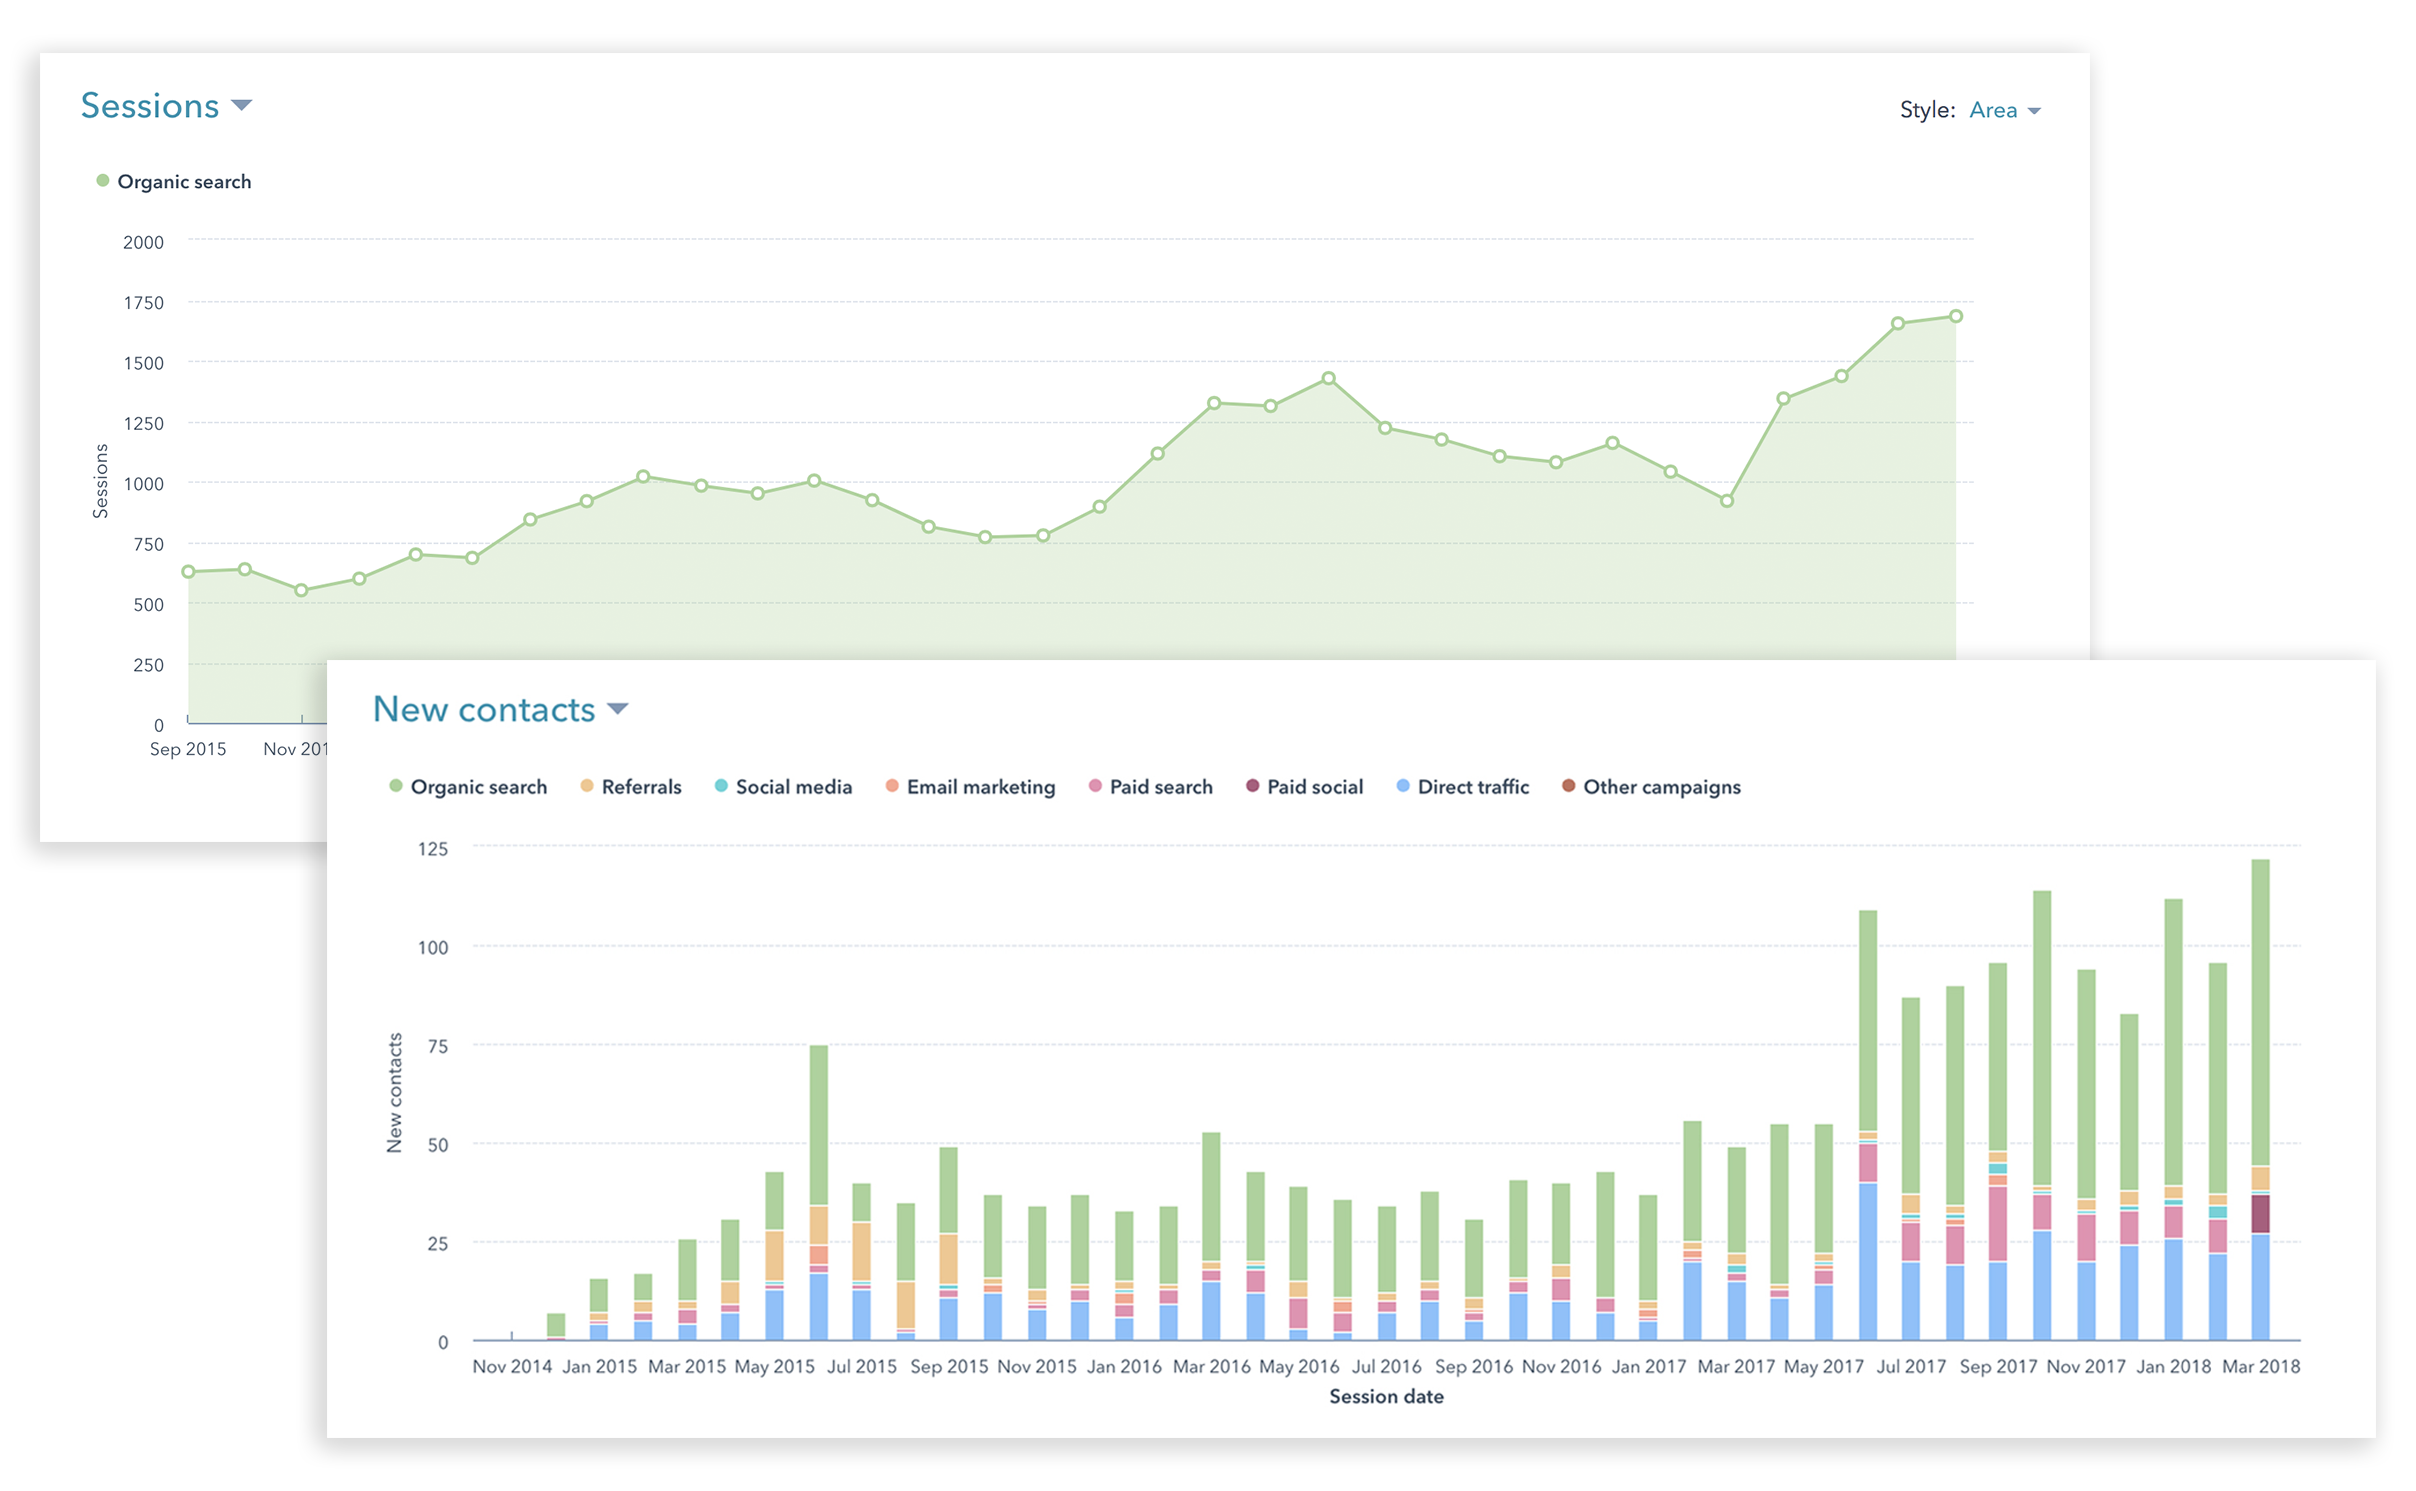
Task: Click the Email marketing legend dot
Action: (892, 786)
